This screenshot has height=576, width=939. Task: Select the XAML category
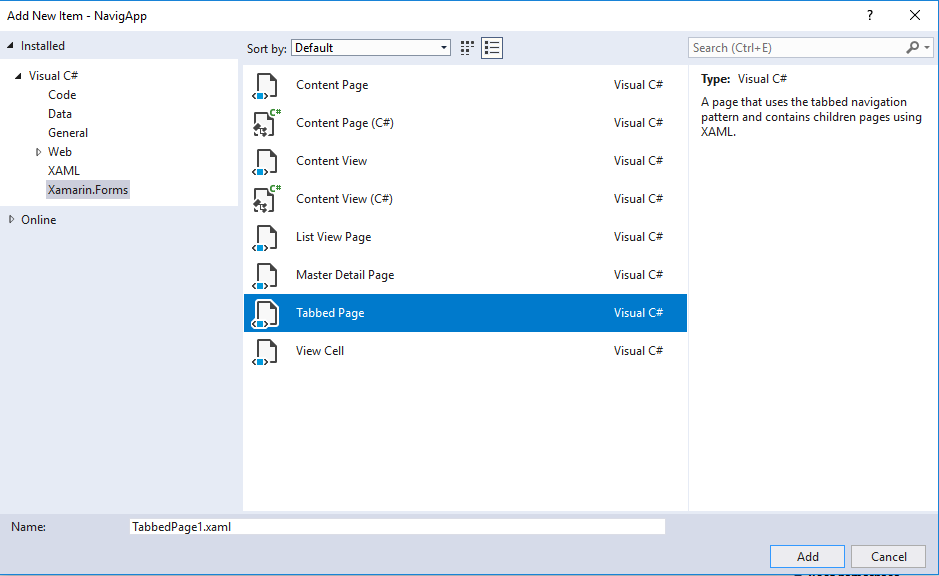click(x=64, y=171)
